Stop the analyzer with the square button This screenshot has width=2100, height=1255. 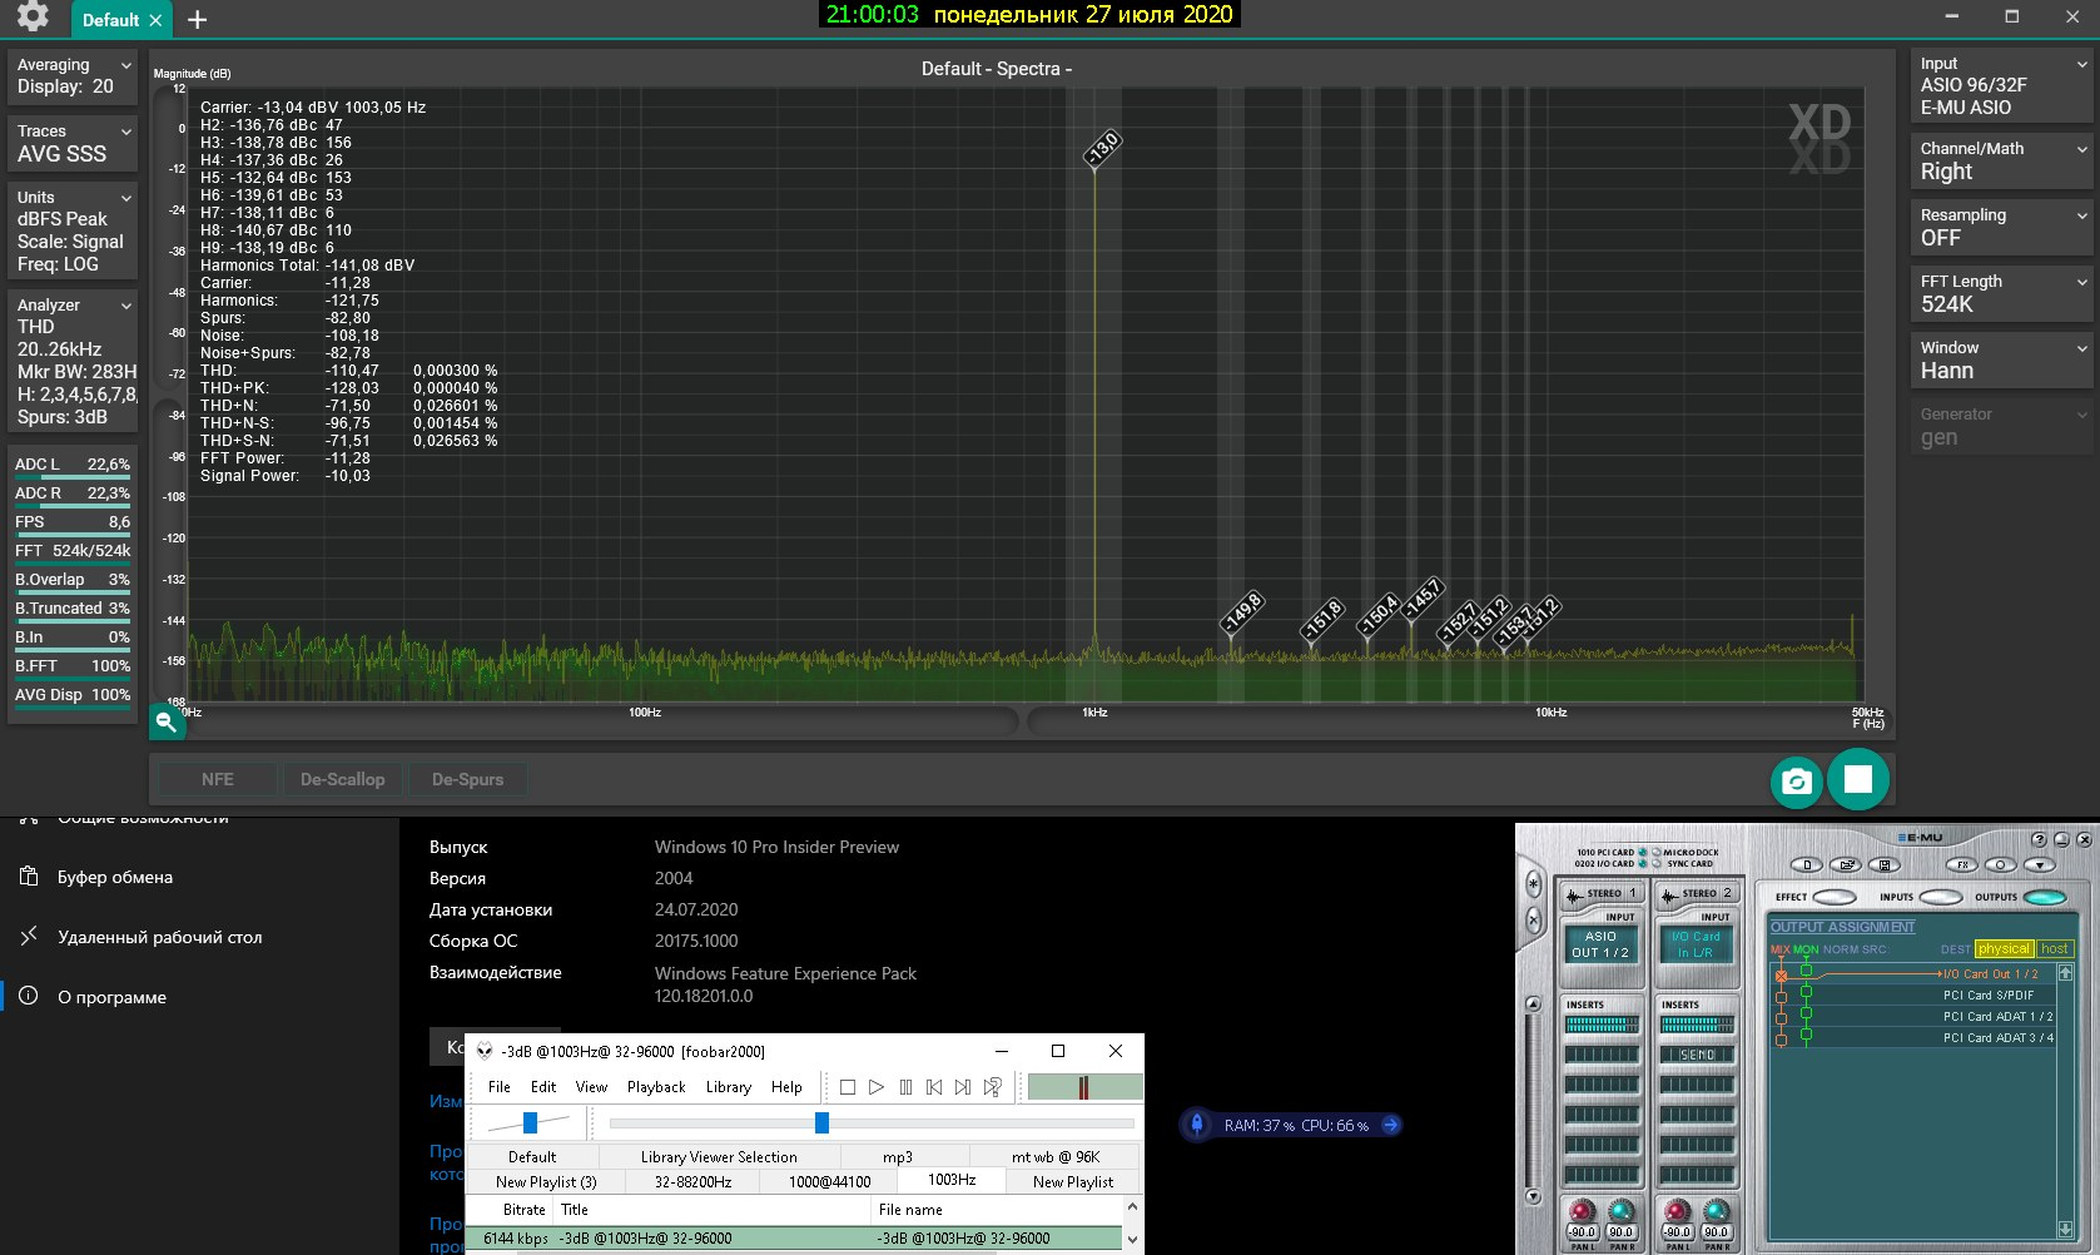(x=1858, y=779)
